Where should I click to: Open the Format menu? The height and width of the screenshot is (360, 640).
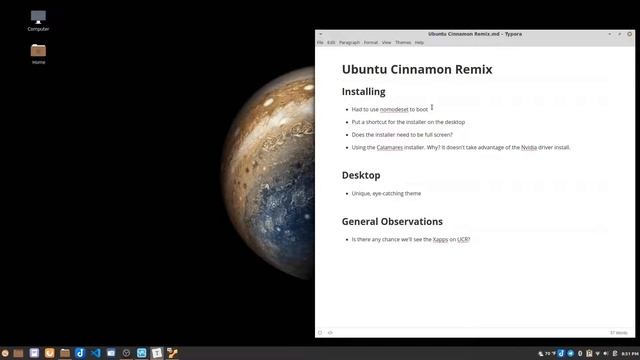tap(371, 42)
